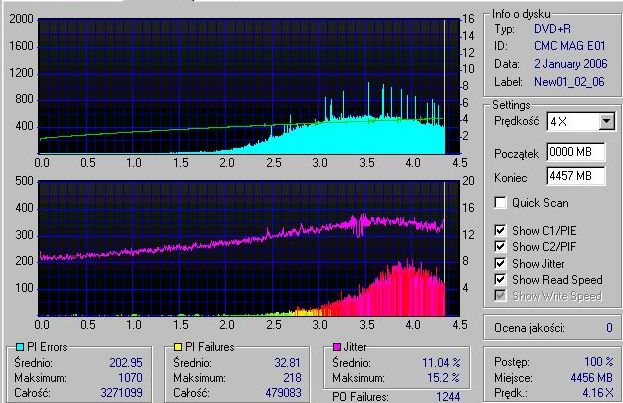623x403 pixels.
Task: Click PI Errors maximum value 1070
Action: pyautogui.click(x=130, y=378)
